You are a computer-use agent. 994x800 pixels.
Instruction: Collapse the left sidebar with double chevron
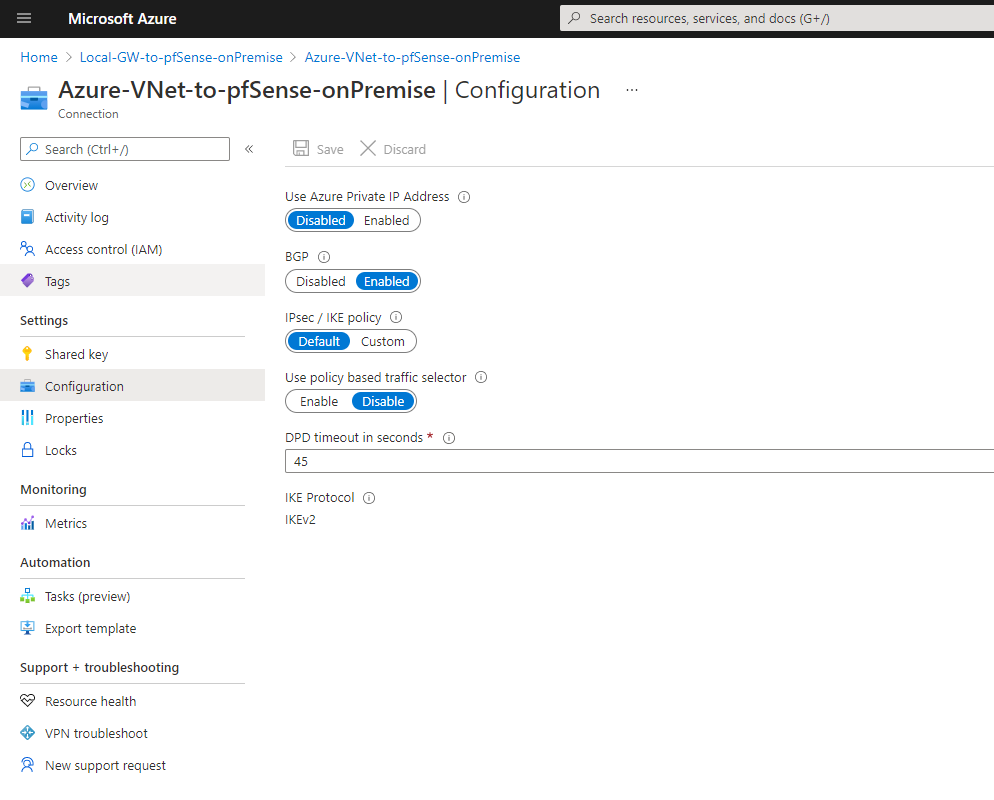coord(249,149)
